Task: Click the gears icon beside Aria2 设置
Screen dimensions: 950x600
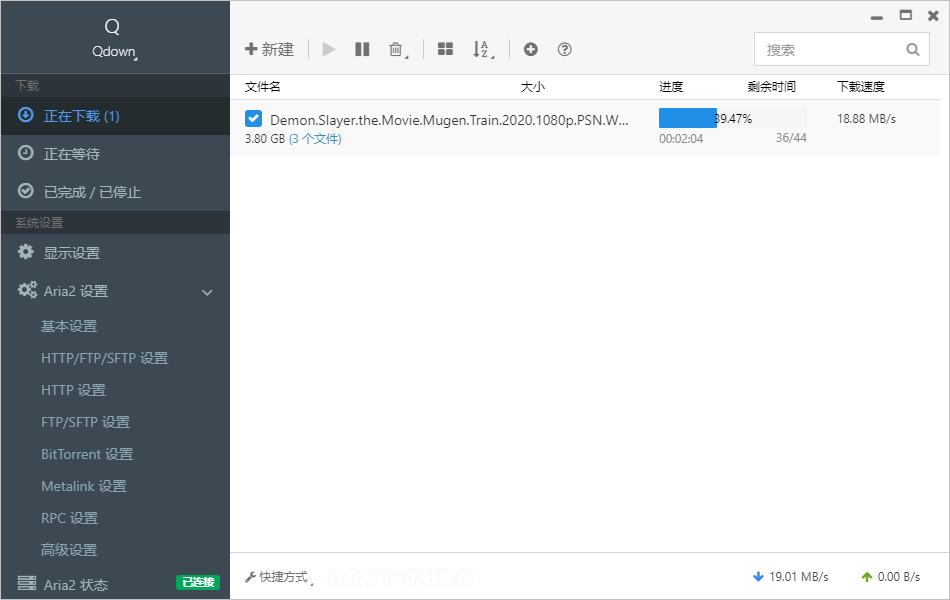Action: click(x=27, y=290)
